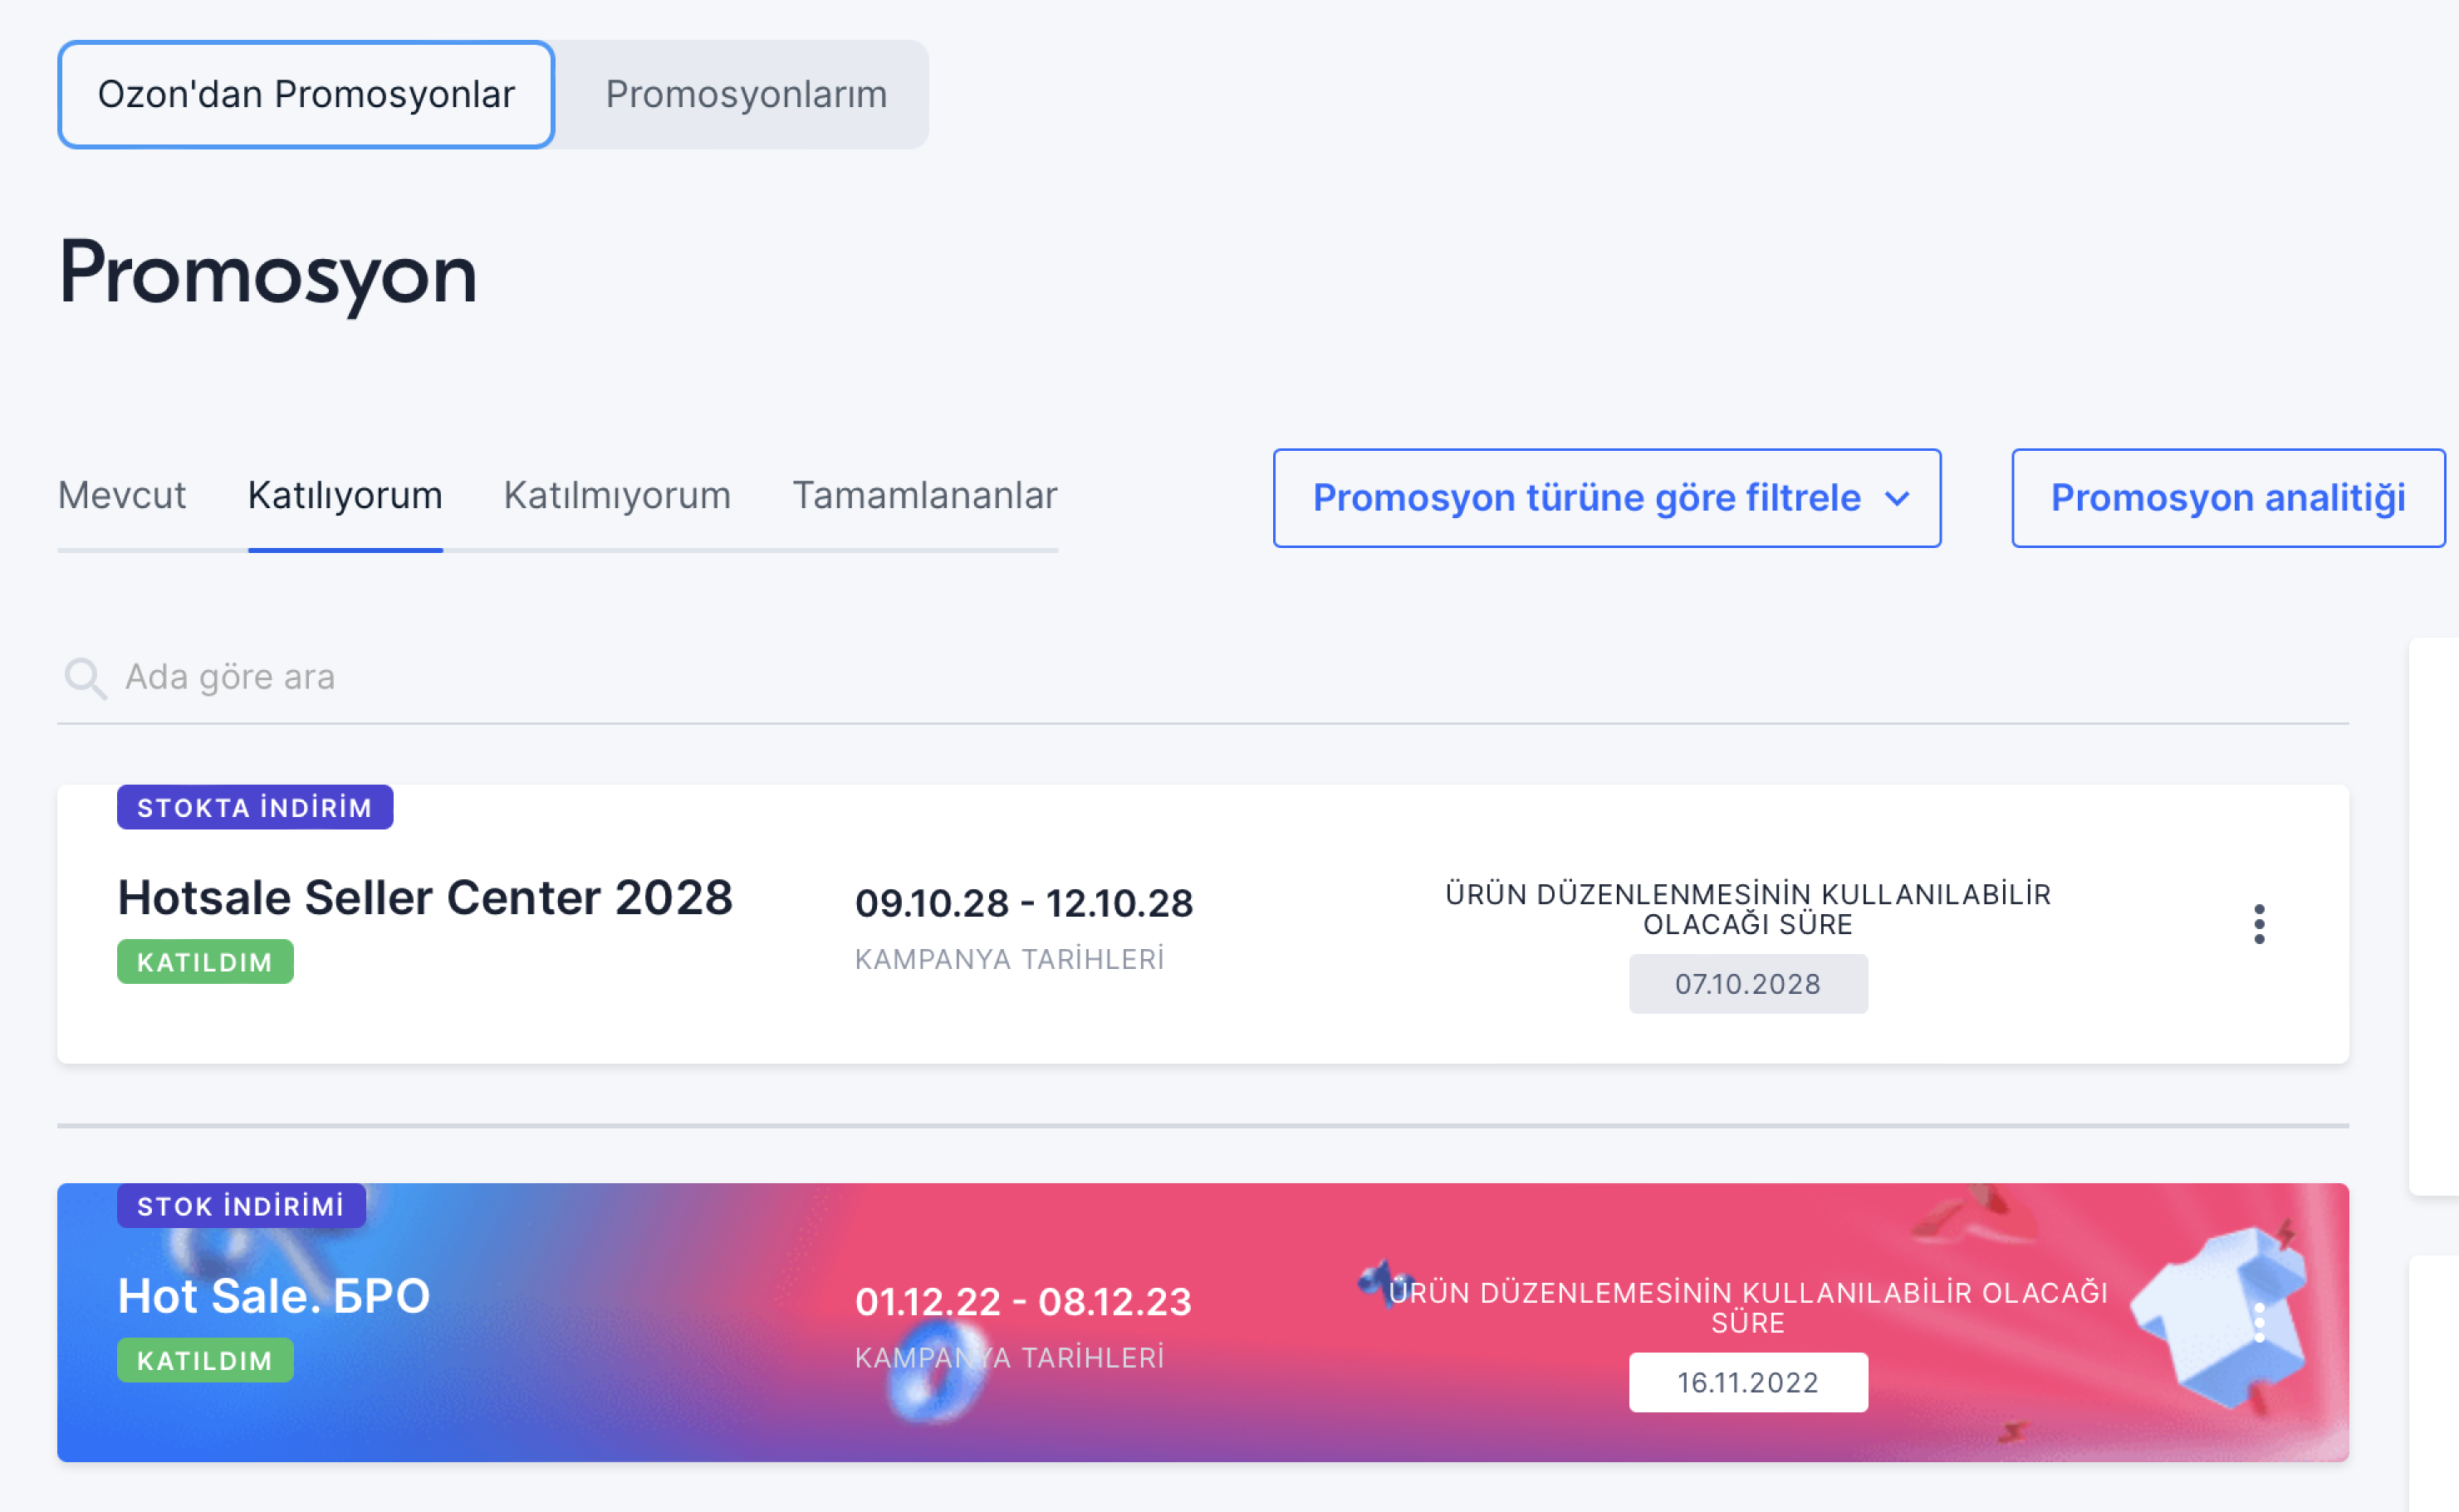2459x1512 pixels.
Task: Click ÜRÜN DÜZENLEMESİNİN label in Hot Sale. БРО card
Action: [1748, 1308]
